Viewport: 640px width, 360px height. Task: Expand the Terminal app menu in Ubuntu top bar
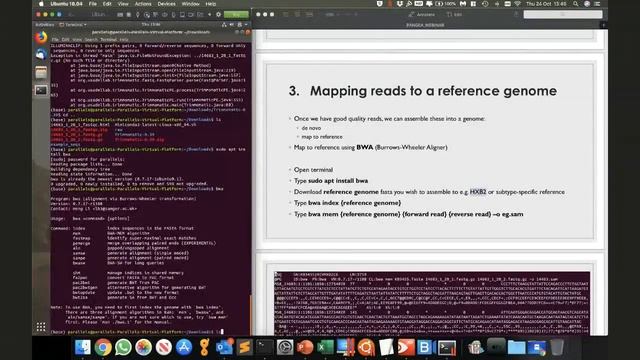(73, 24)
